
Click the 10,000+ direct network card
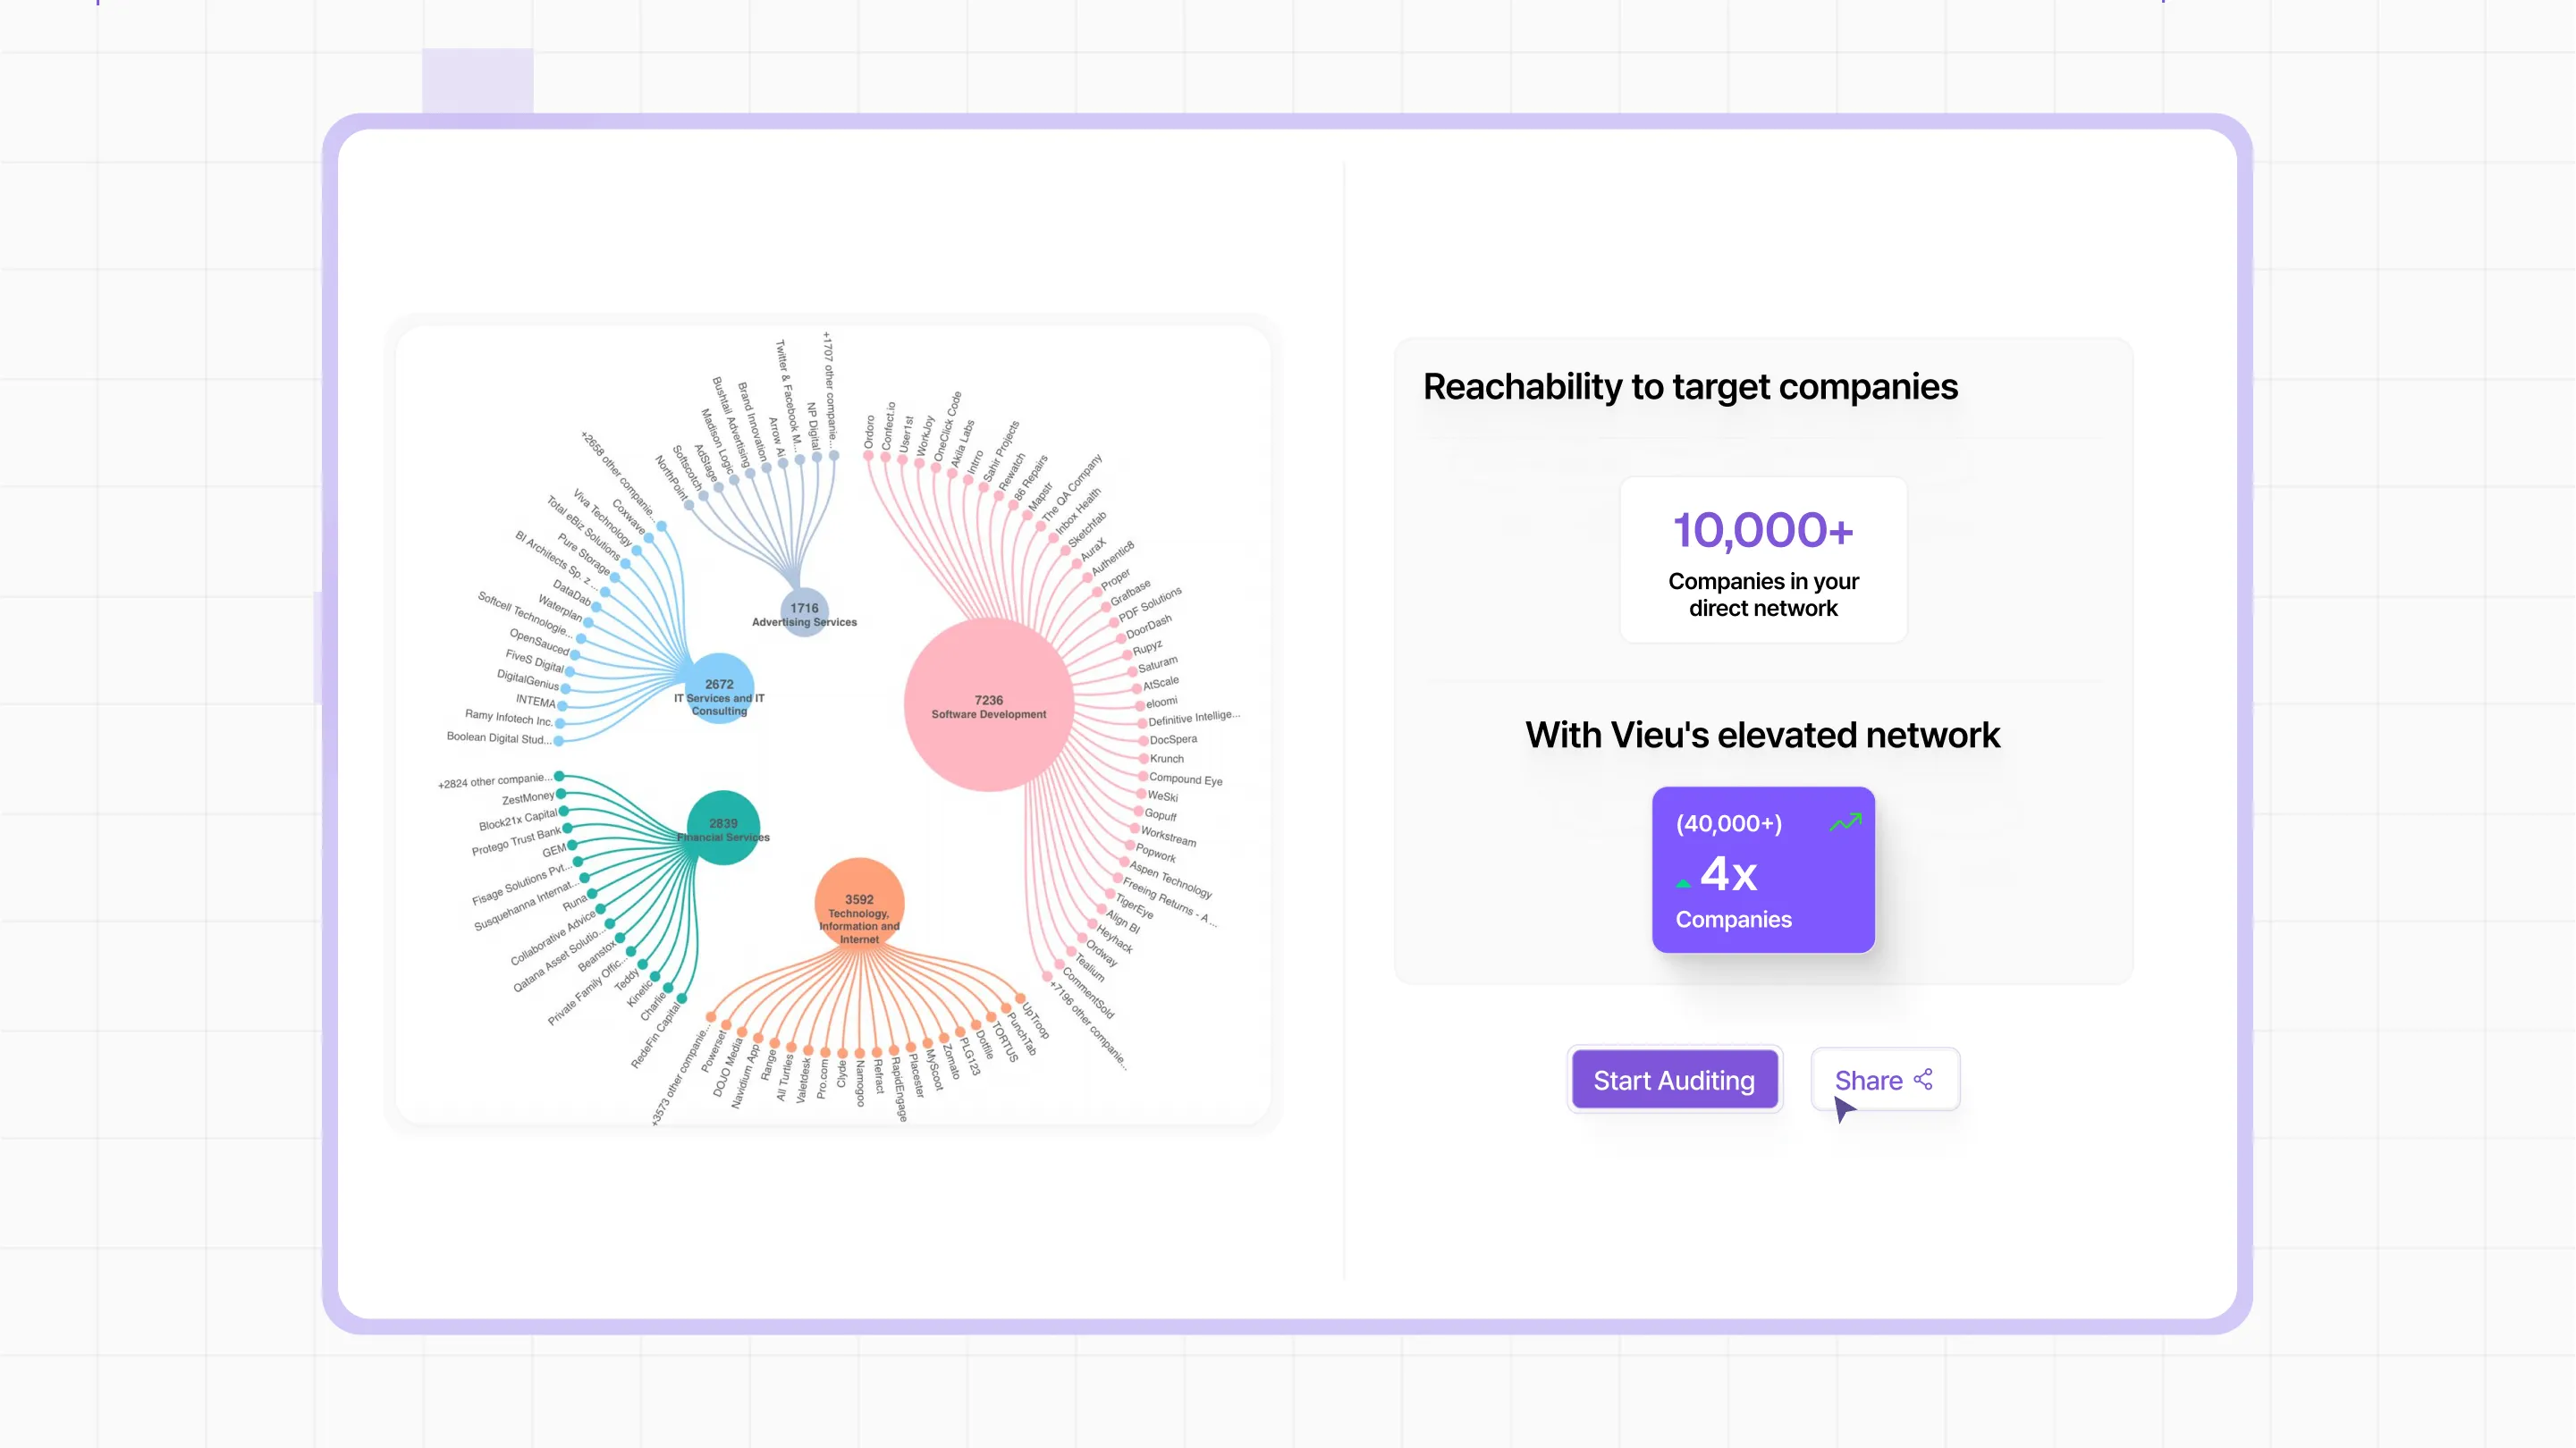click(1762, 560)
